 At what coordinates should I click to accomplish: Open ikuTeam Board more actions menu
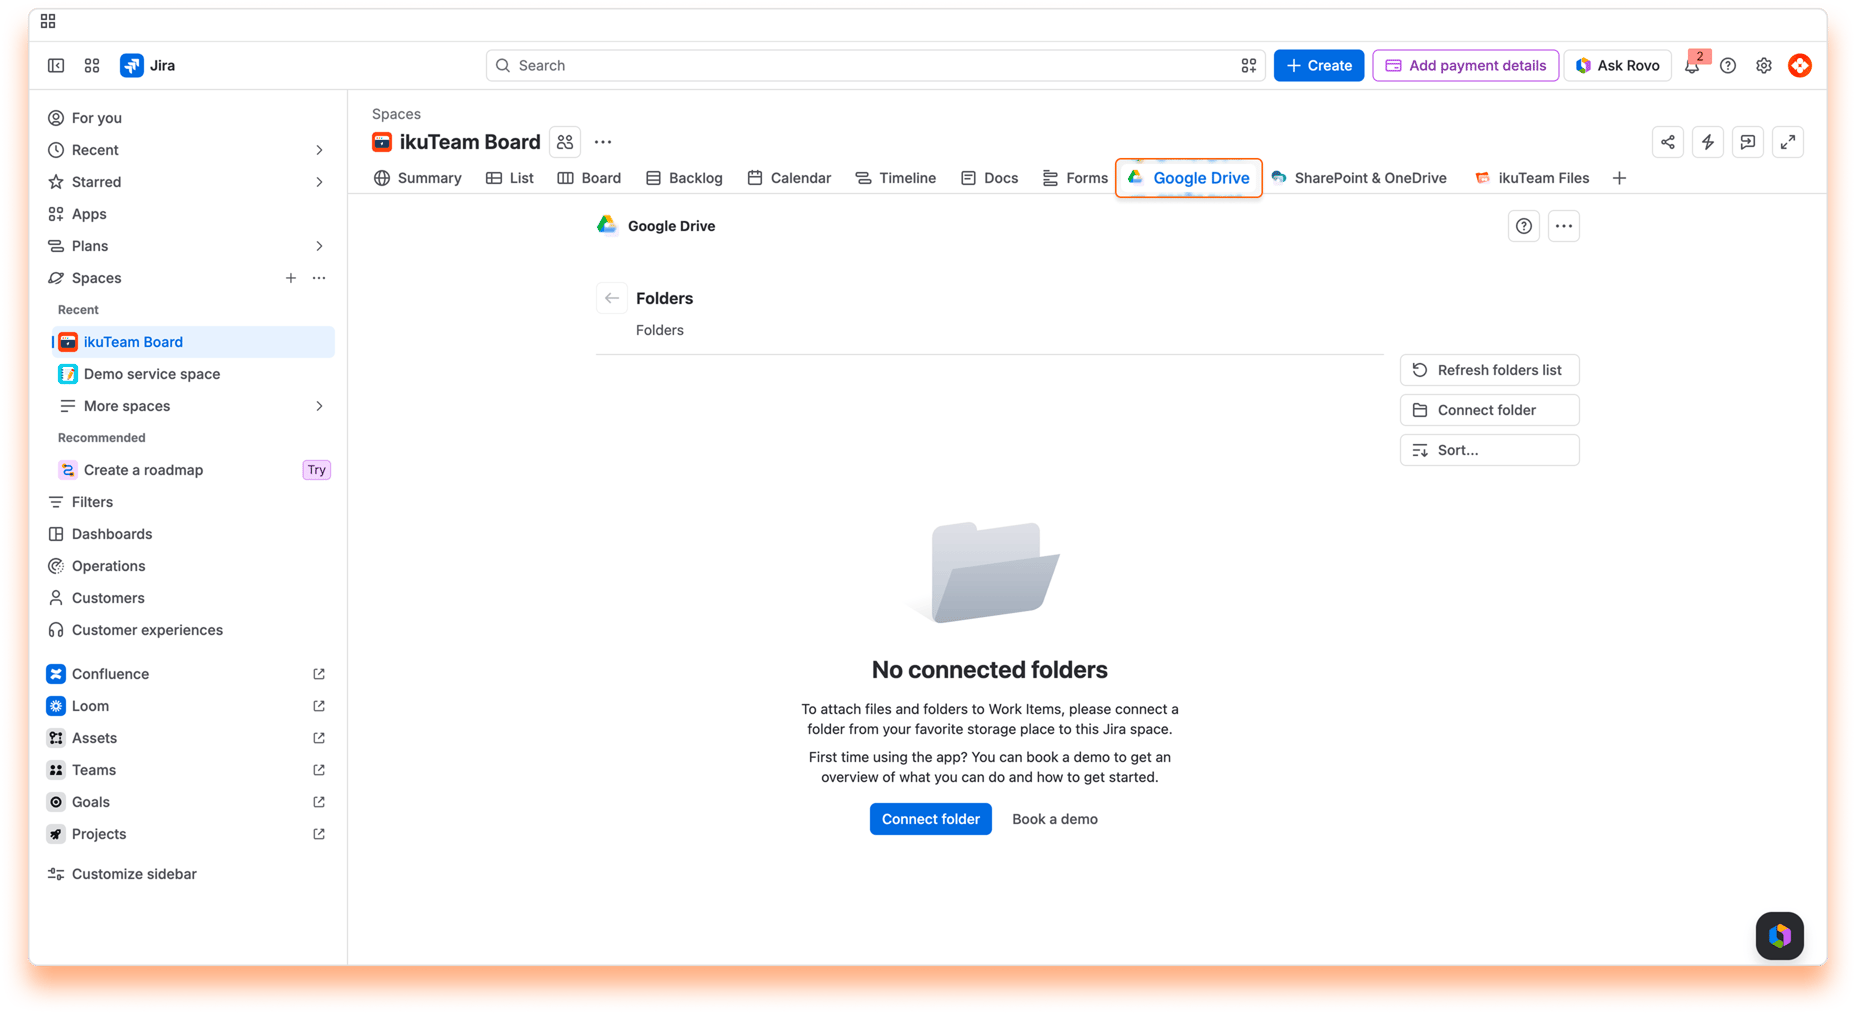[x=603, y=142]
